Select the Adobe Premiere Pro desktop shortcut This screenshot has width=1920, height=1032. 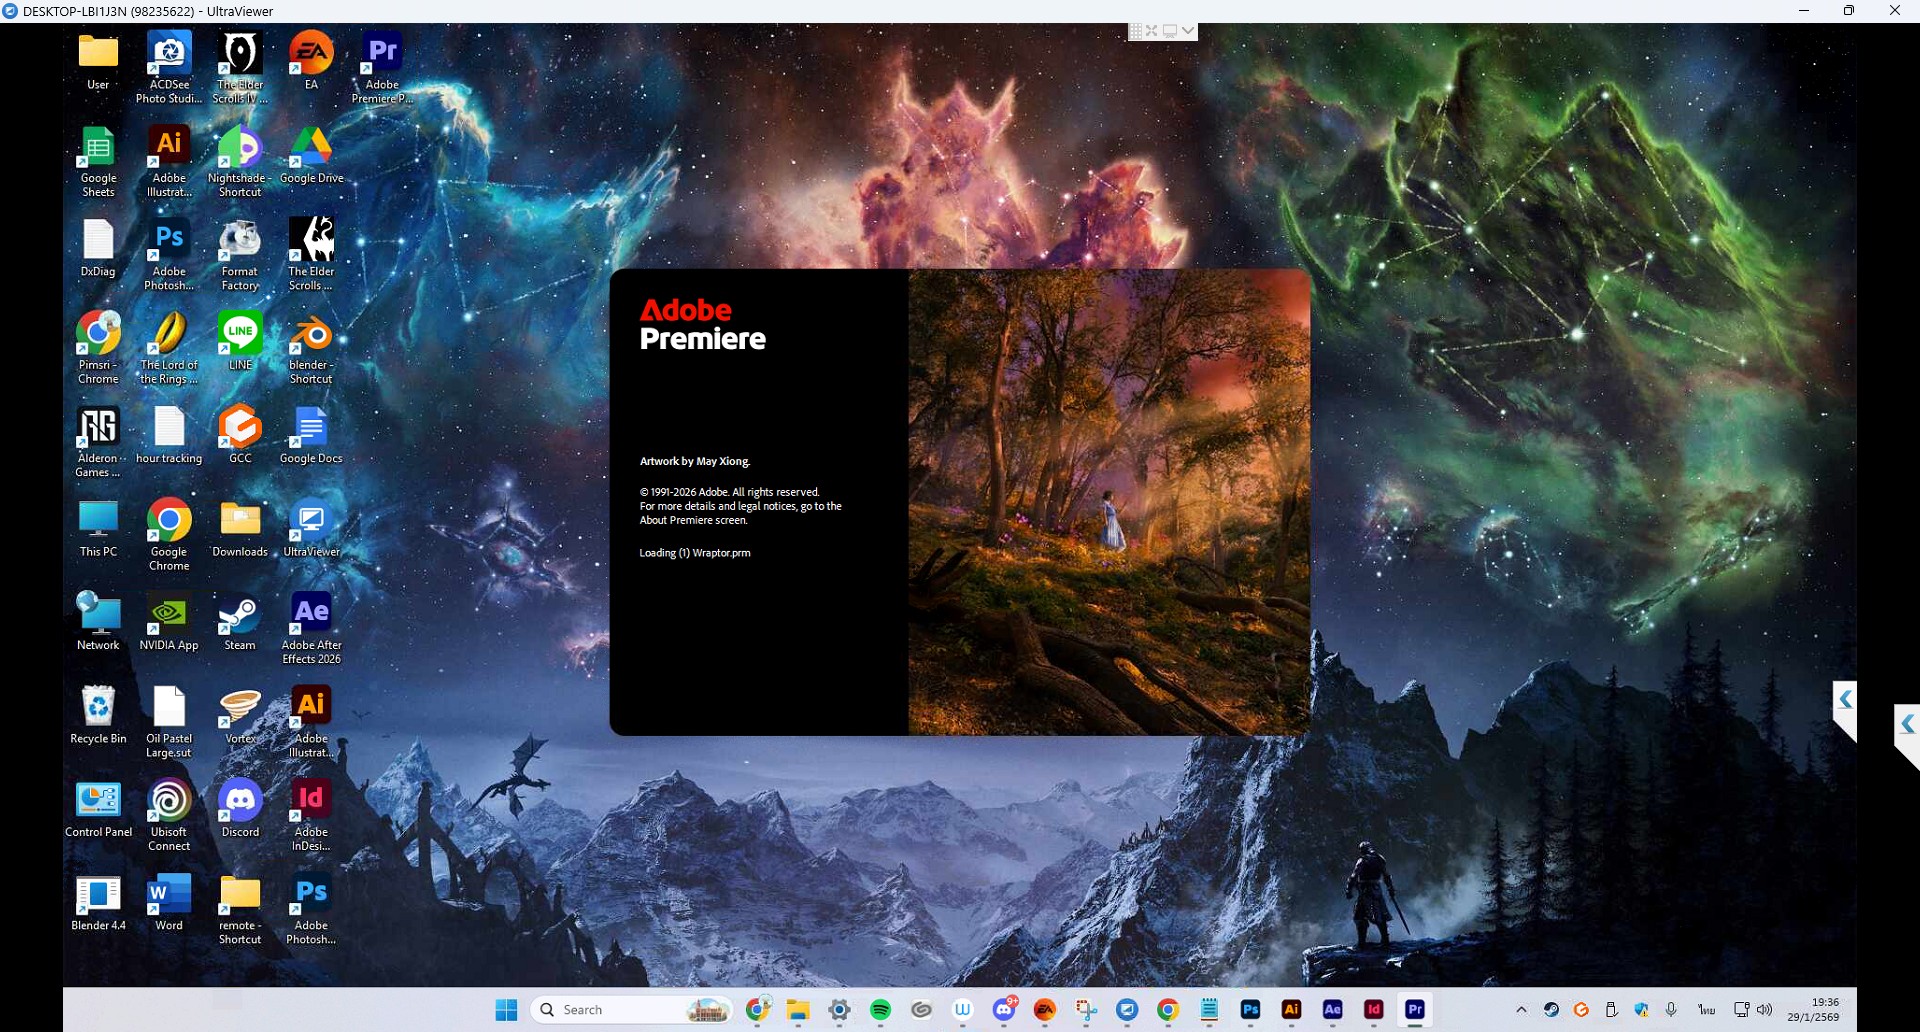(382, 68)
